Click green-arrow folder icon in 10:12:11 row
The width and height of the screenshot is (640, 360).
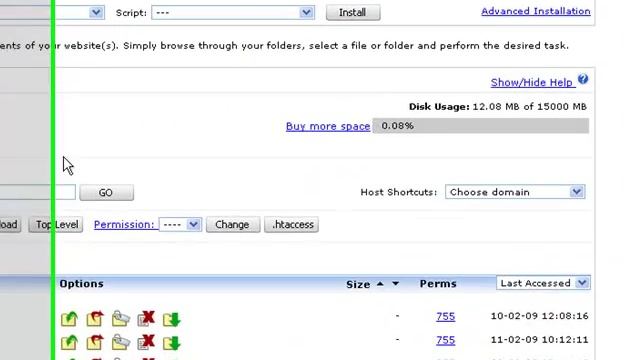pos(69,342)
